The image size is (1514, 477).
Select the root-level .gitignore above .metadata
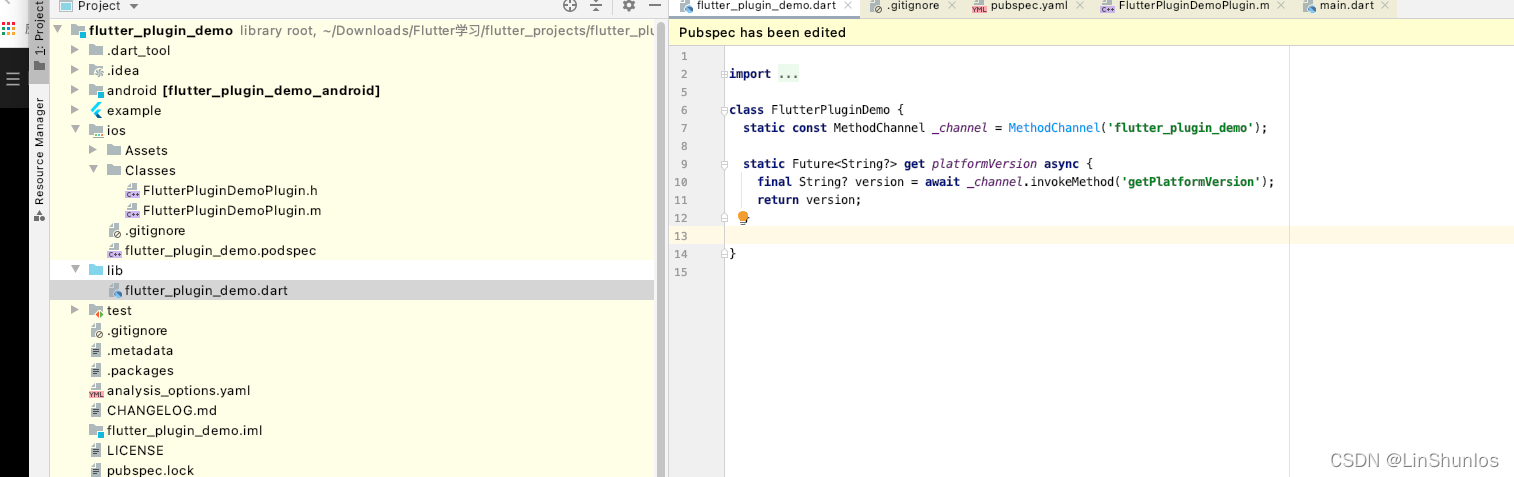point(137,330)
